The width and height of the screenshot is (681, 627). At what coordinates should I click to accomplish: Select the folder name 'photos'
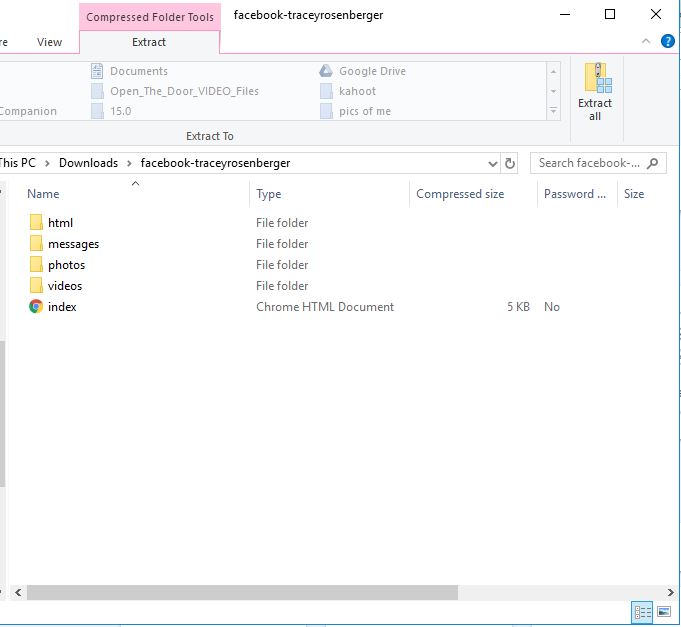pyautogui.click(x=66, y=265)
